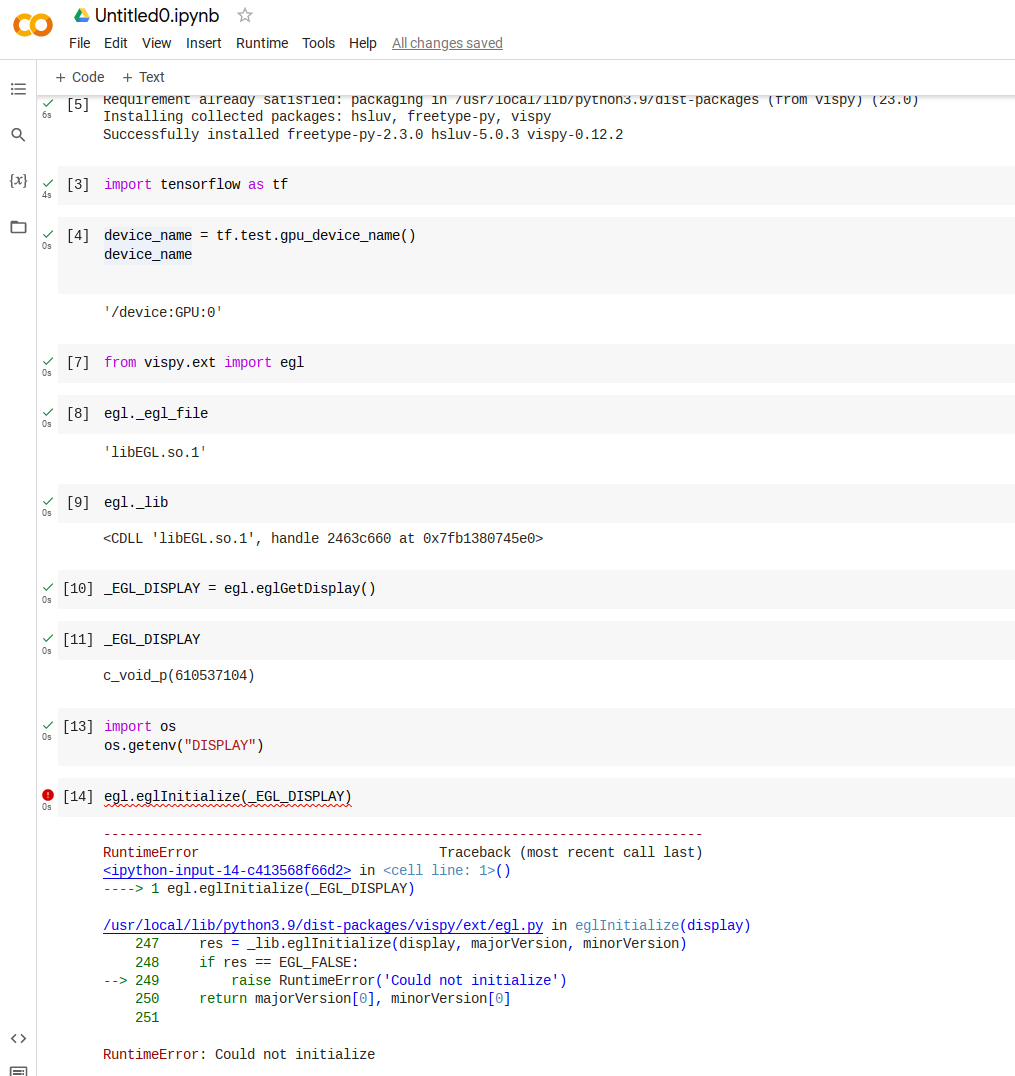Click the notebook title Untitled0.ipynb

(157, 15)
